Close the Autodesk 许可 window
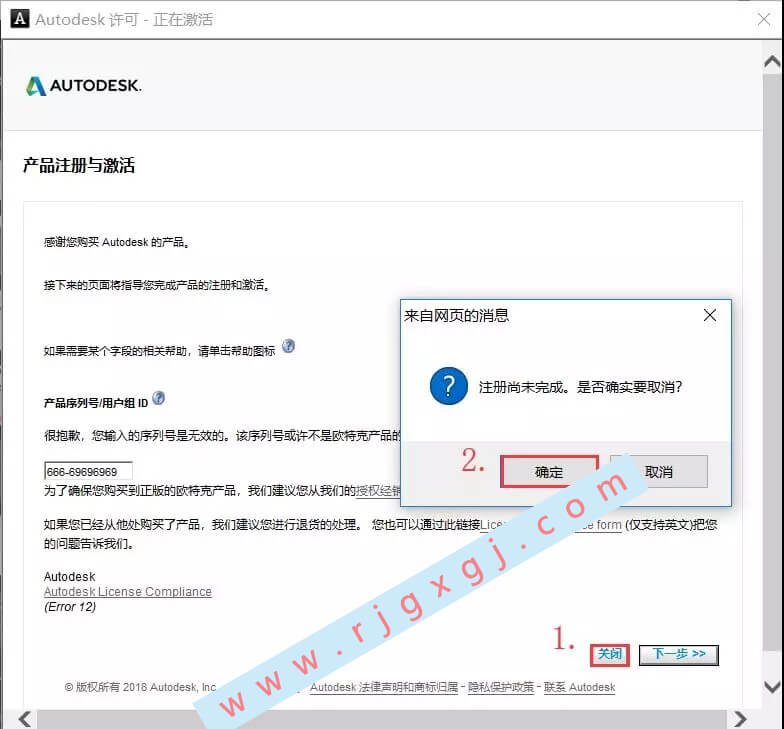 coord(764,20)
